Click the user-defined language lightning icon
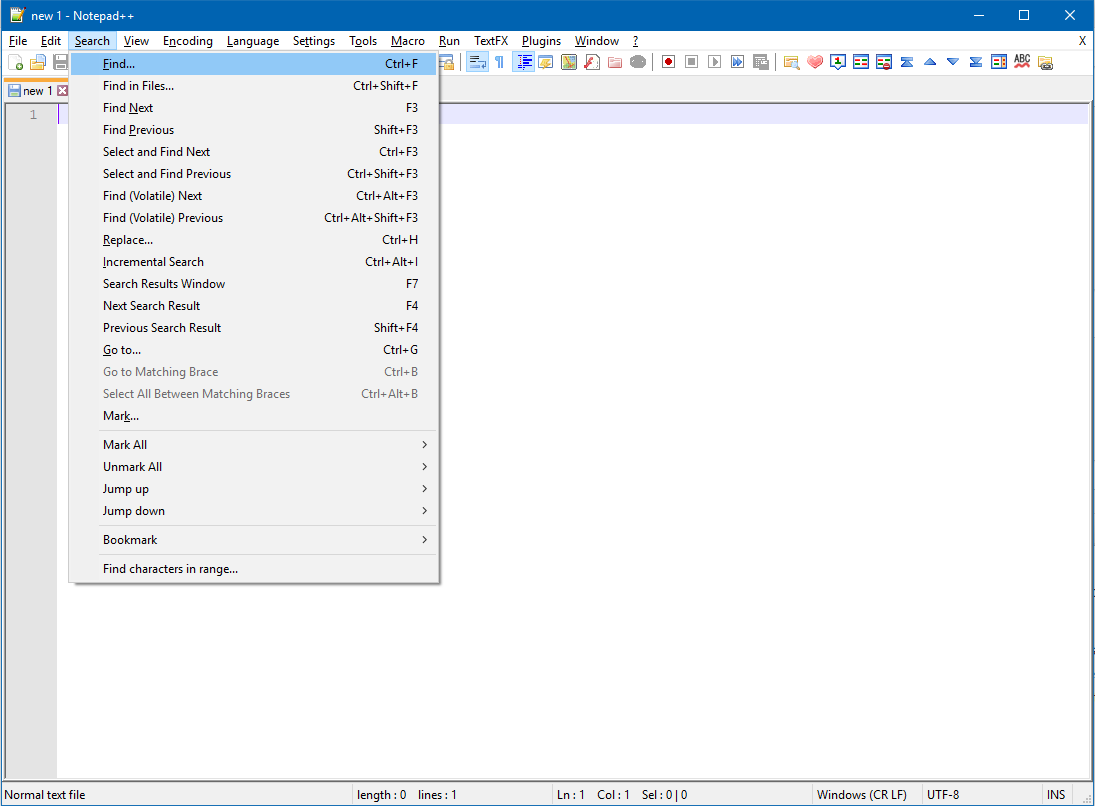The height and width of the screenshot is (806, 1095). (x=545, y=62)
